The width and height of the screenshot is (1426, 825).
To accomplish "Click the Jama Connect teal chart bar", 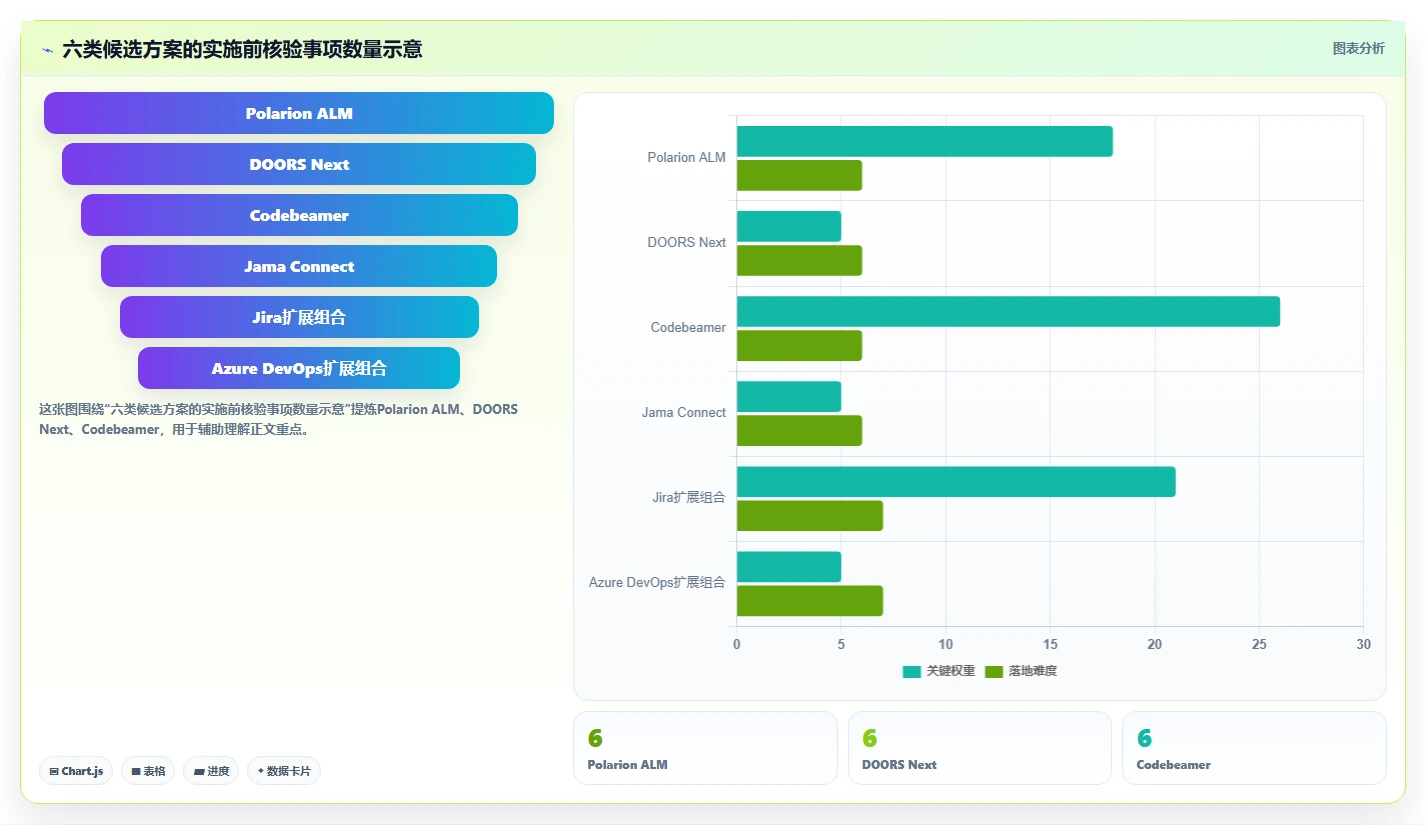I will pyautogui.click(x=789, y=396).
